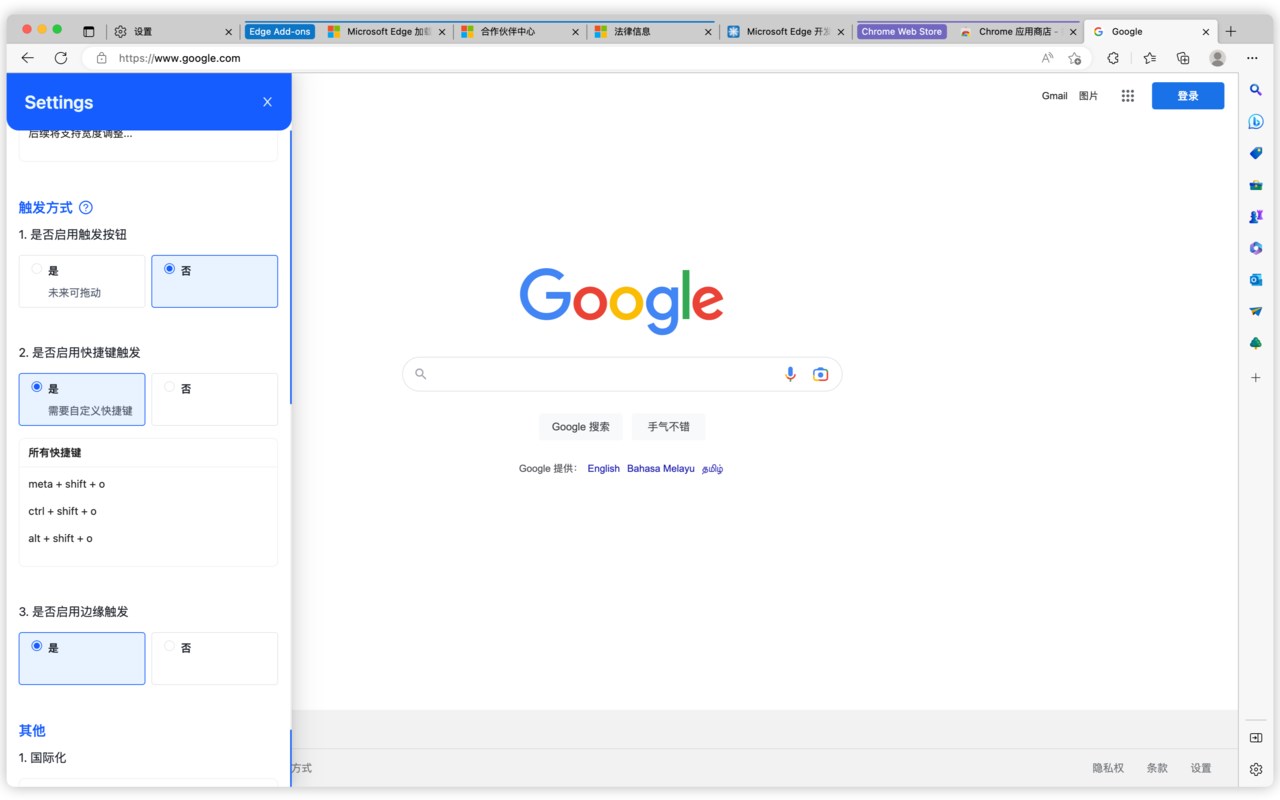Click the 手气不错 button

pyautogui.click(x=668, y=427)
